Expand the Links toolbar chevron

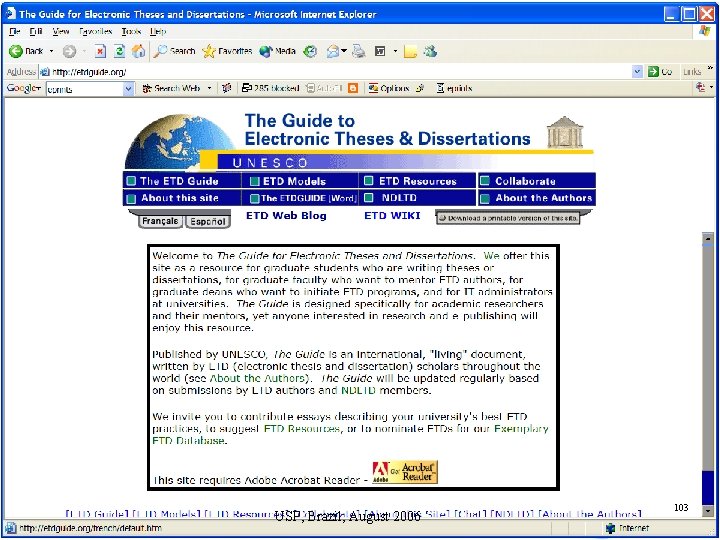point(710,68)
